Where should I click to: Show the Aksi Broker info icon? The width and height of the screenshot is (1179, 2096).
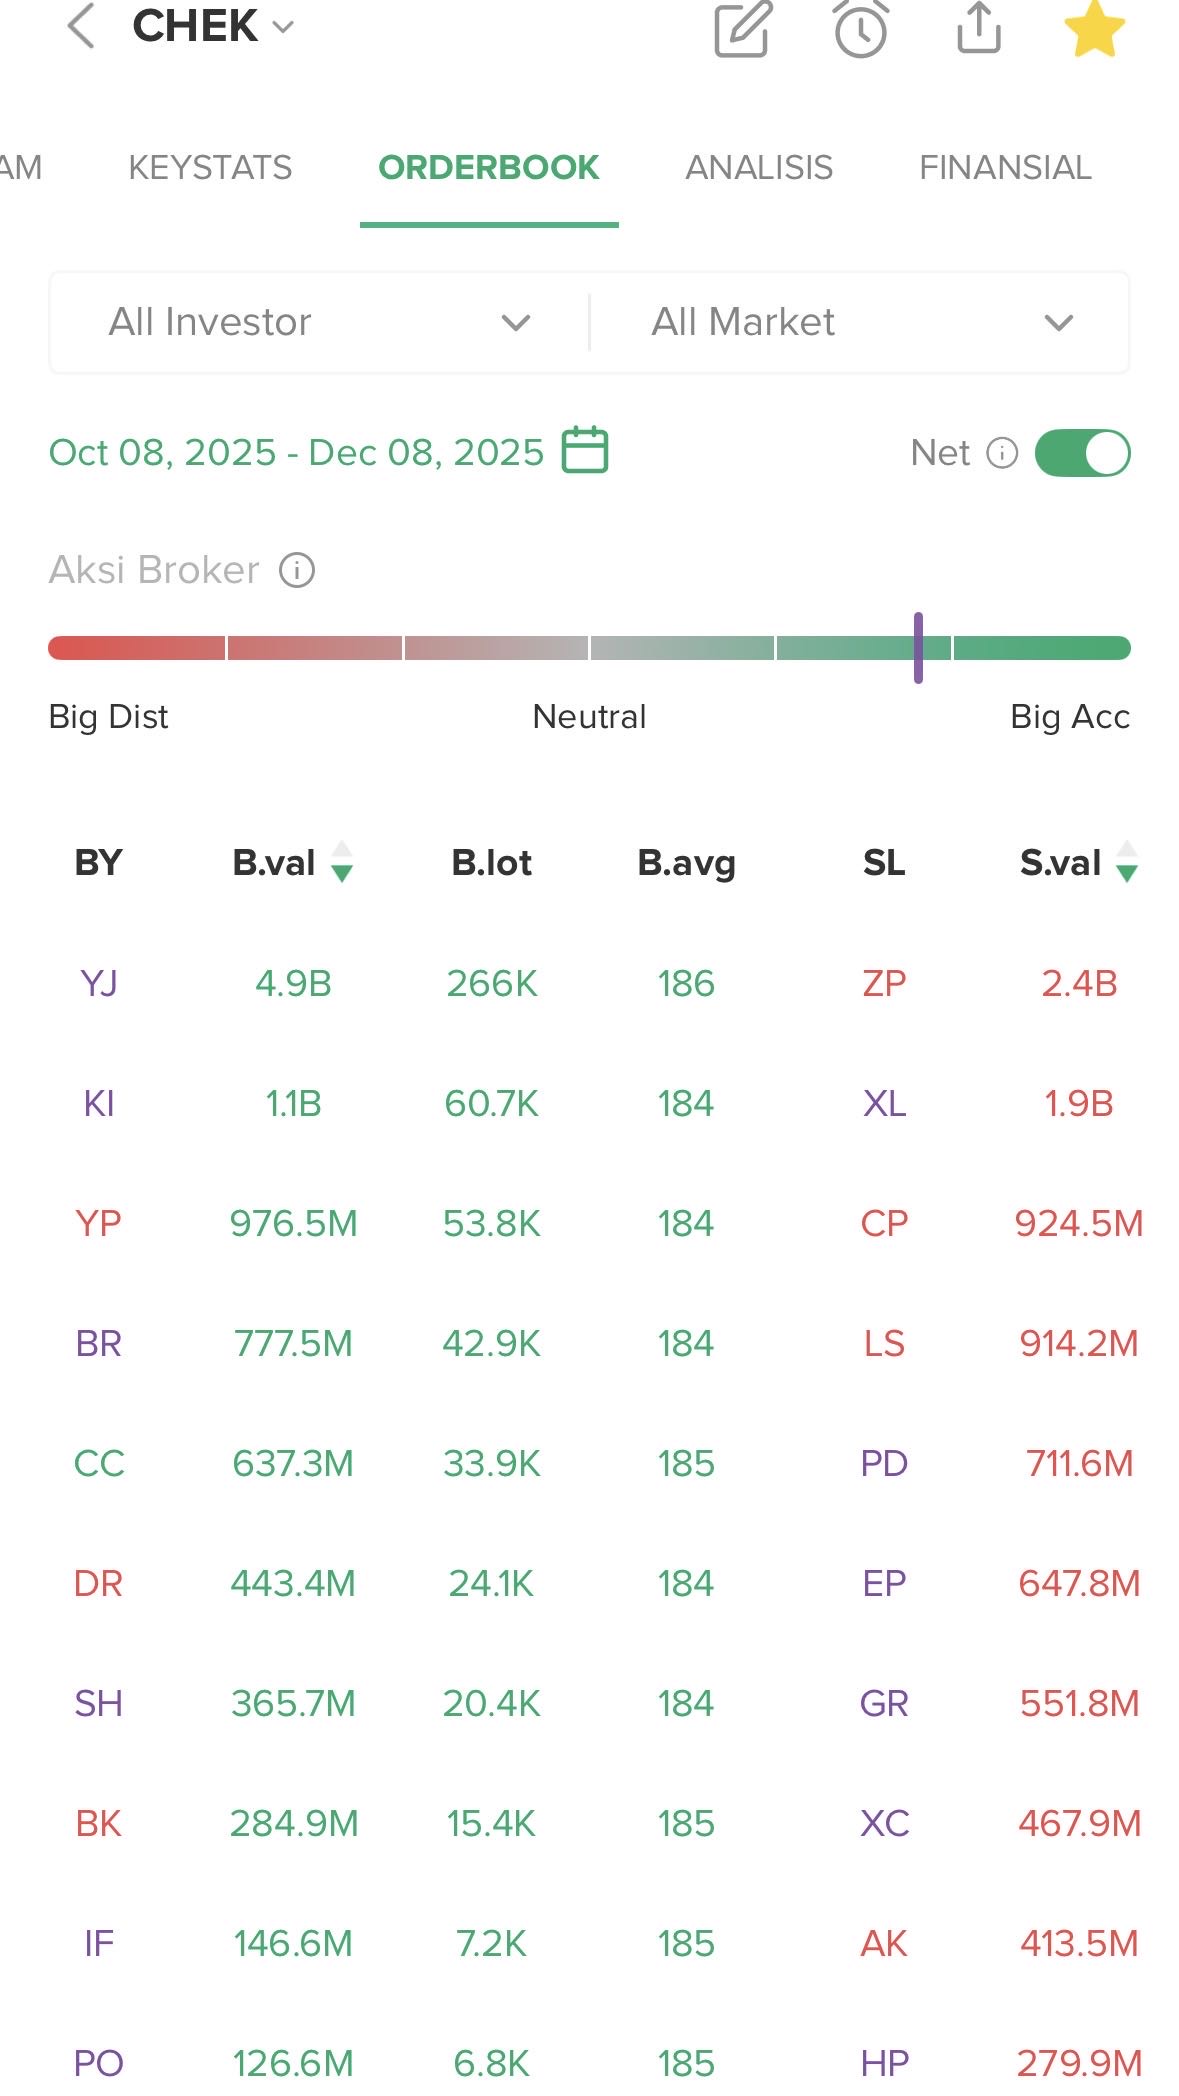(297, 570)
